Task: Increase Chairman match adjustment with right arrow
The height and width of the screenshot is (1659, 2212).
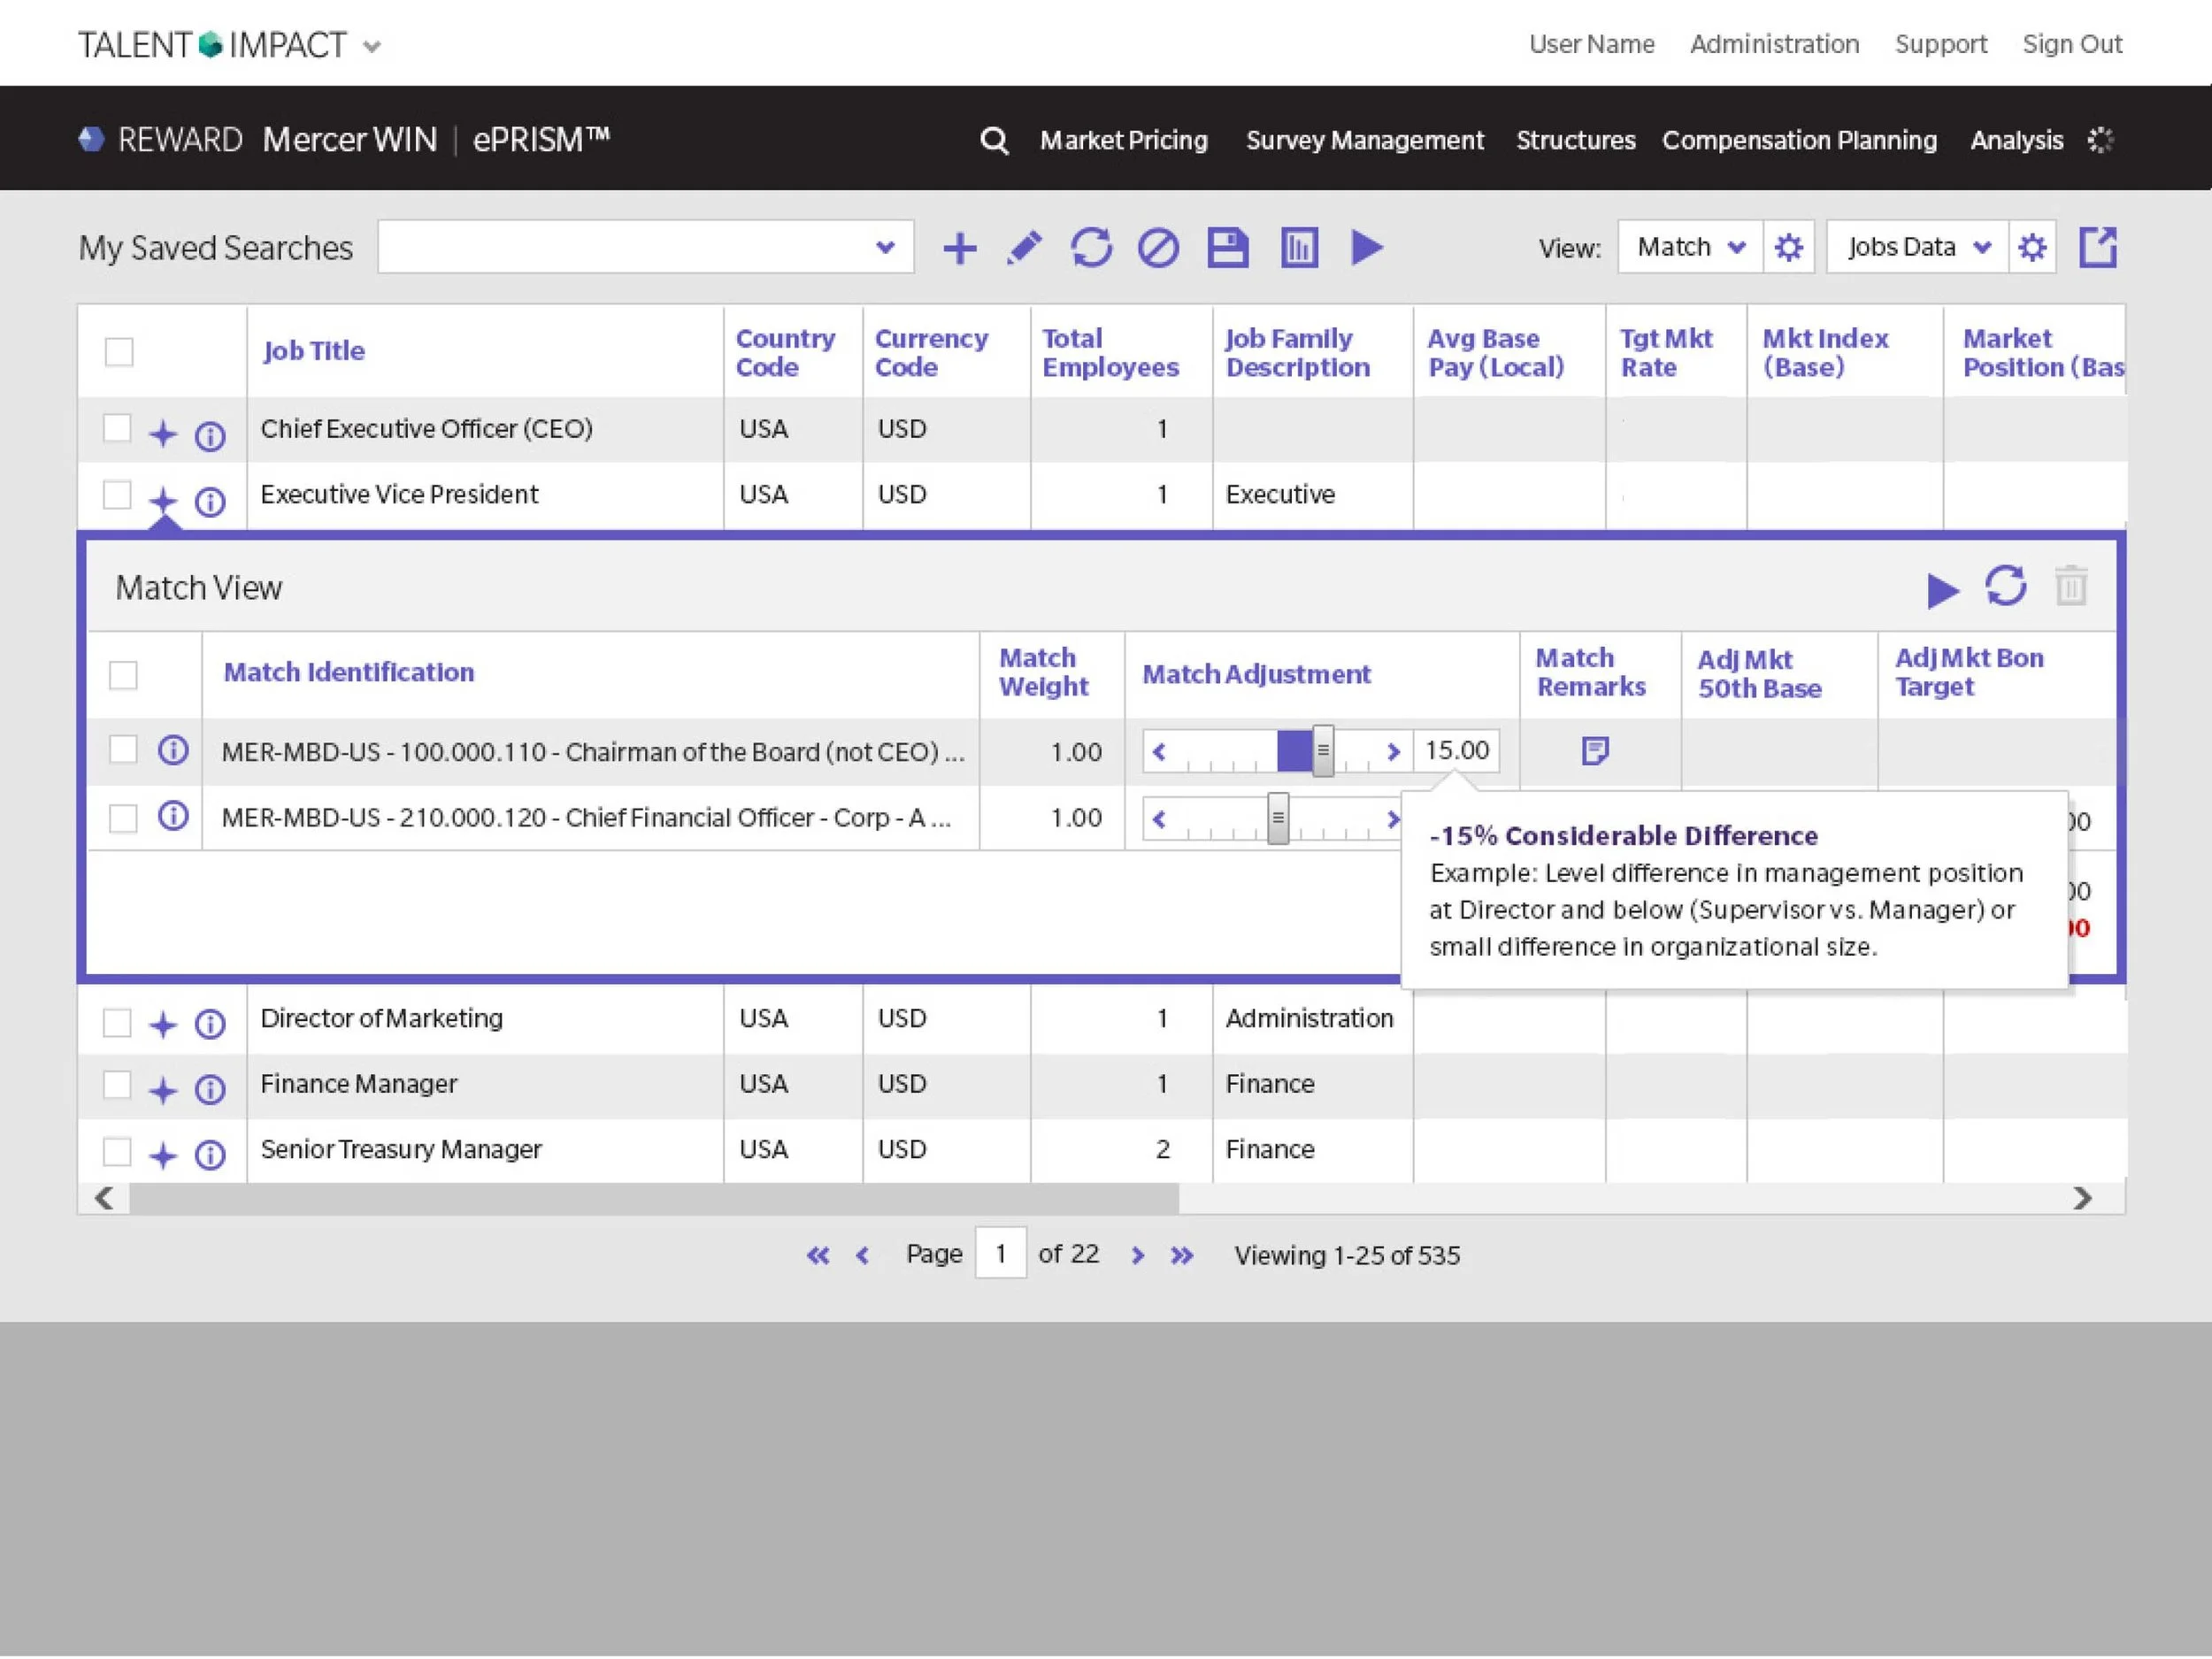Action: click(1392, 751)
